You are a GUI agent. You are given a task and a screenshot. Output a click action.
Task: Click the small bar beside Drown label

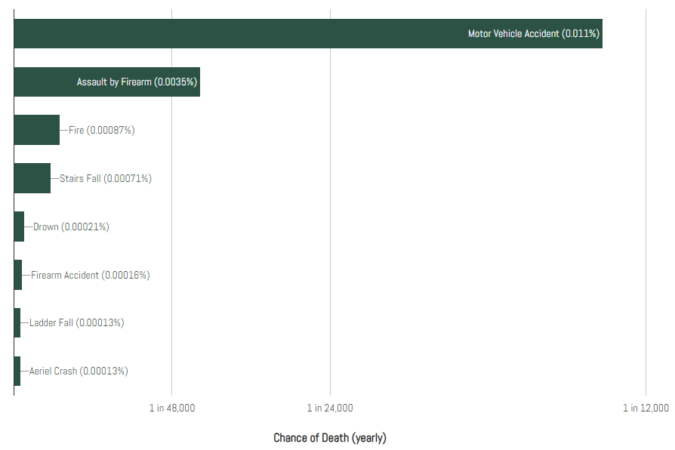(19, 227)
